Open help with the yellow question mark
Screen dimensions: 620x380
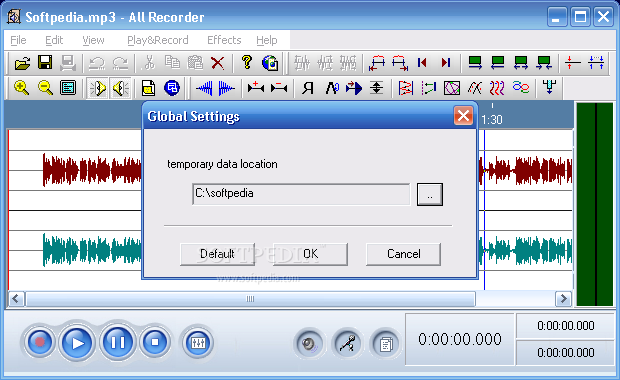pyautogui.click(x=247, y=63)
